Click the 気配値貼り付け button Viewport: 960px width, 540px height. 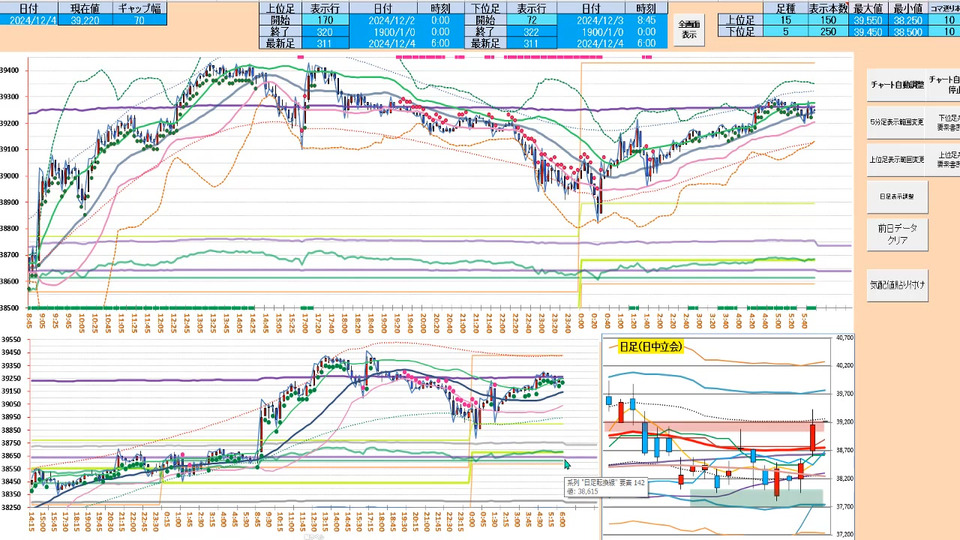point(898,285)
